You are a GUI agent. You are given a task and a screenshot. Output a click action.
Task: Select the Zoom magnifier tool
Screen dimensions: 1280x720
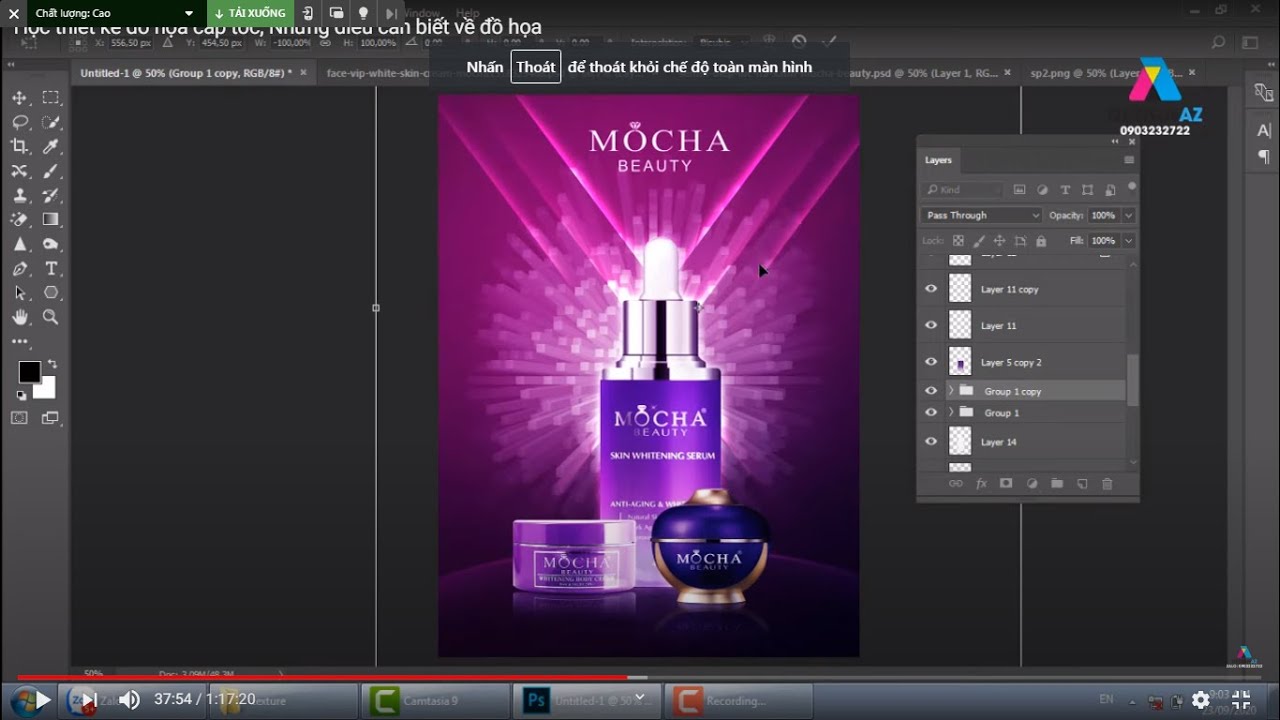51,317
